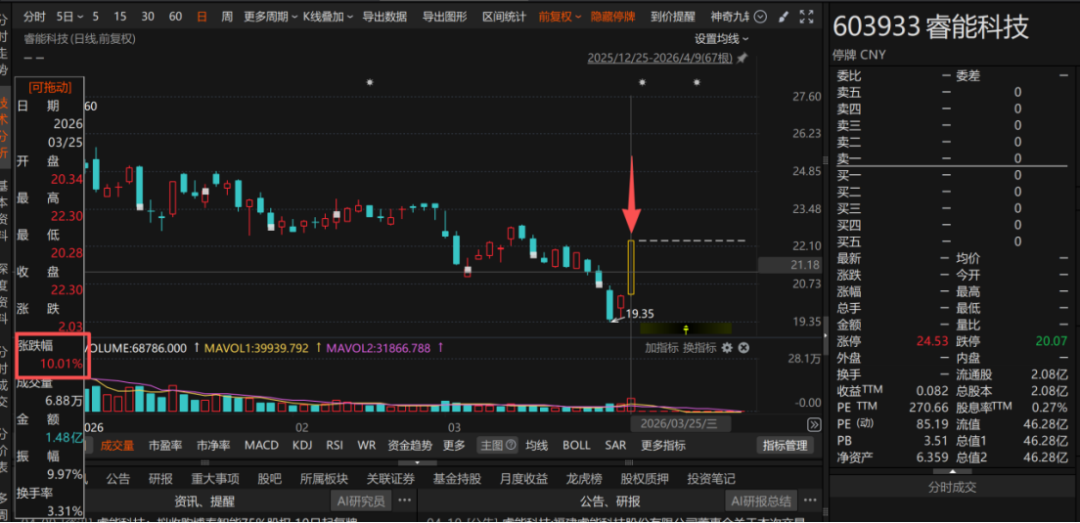The image size is (1080, 523).
Task: Switch to weekly 周 K-line period
Action: 227,17
